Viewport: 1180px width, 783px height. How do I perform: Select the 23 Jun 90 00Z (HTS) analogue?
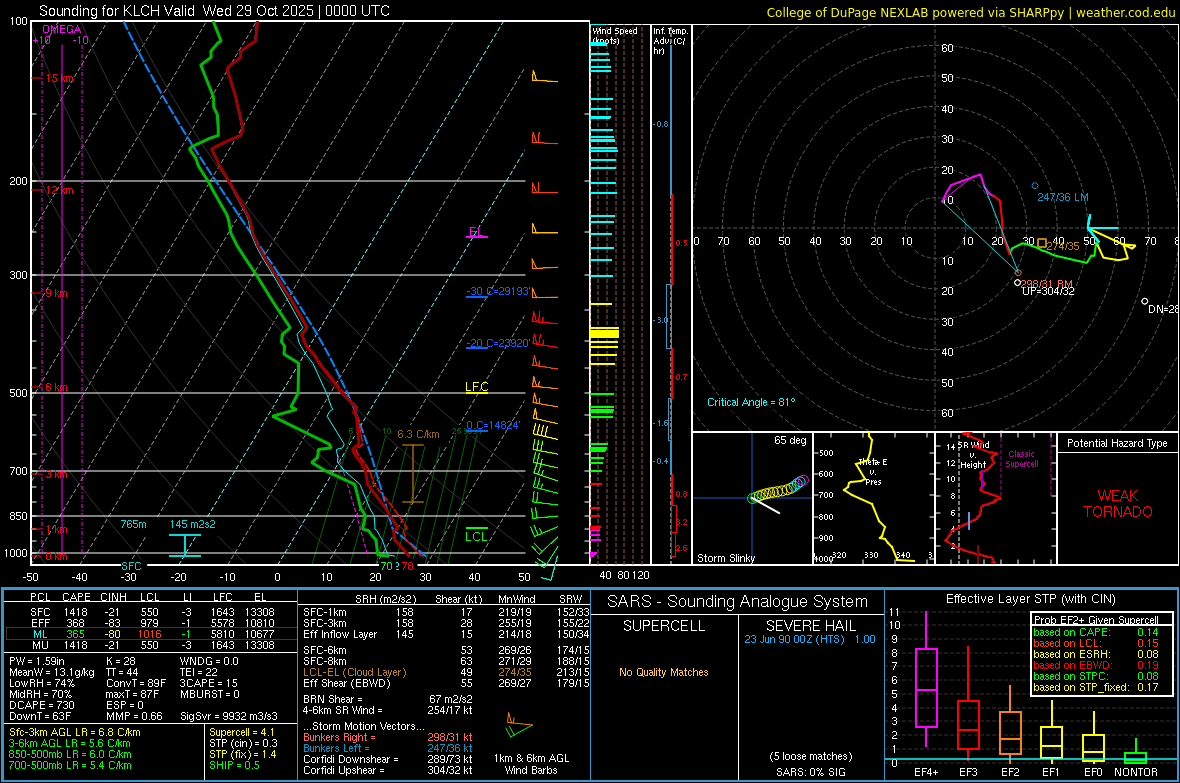[810, 639]
